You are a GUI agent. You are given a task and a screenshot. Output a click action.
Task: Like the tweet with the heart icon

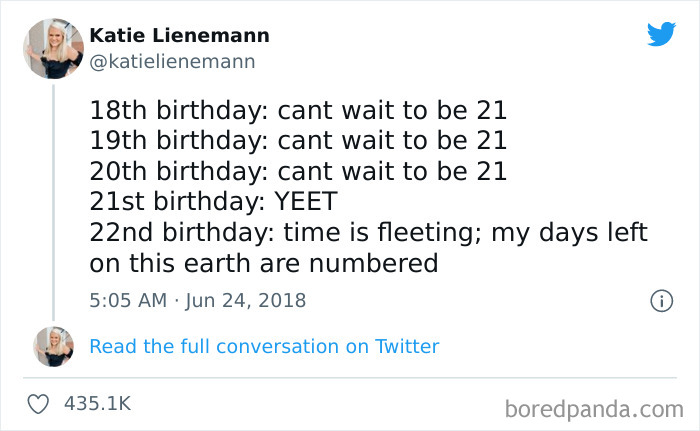click(x=40, y=404)
